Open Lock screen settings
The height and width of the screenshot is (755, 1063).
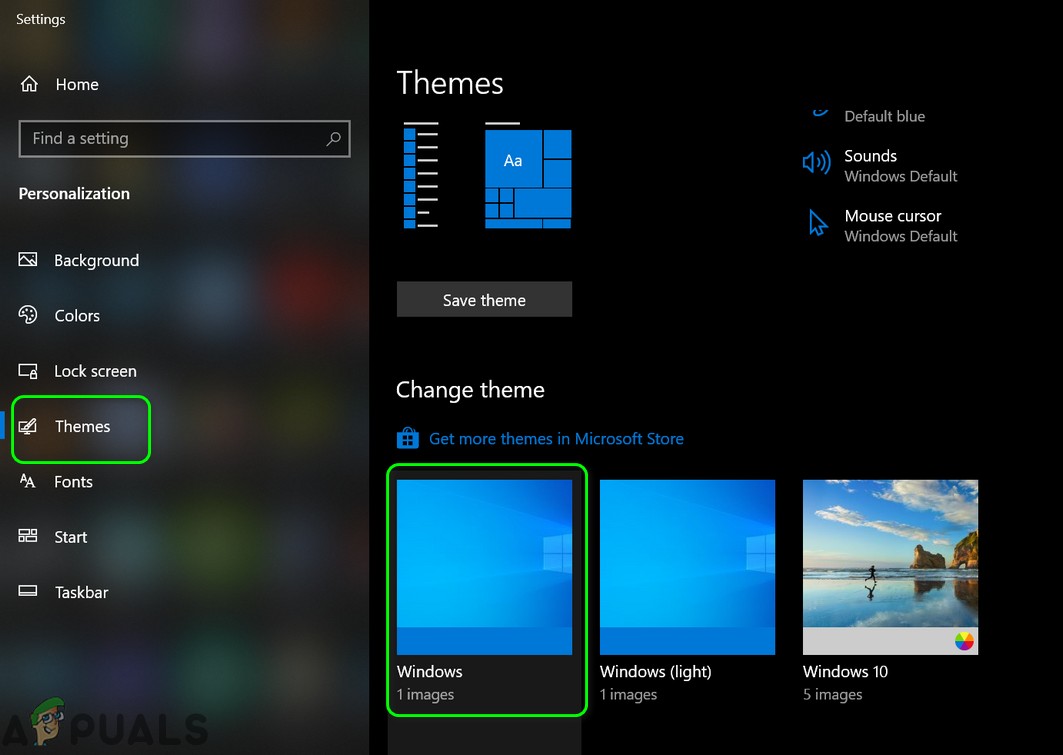pos(77,371)
